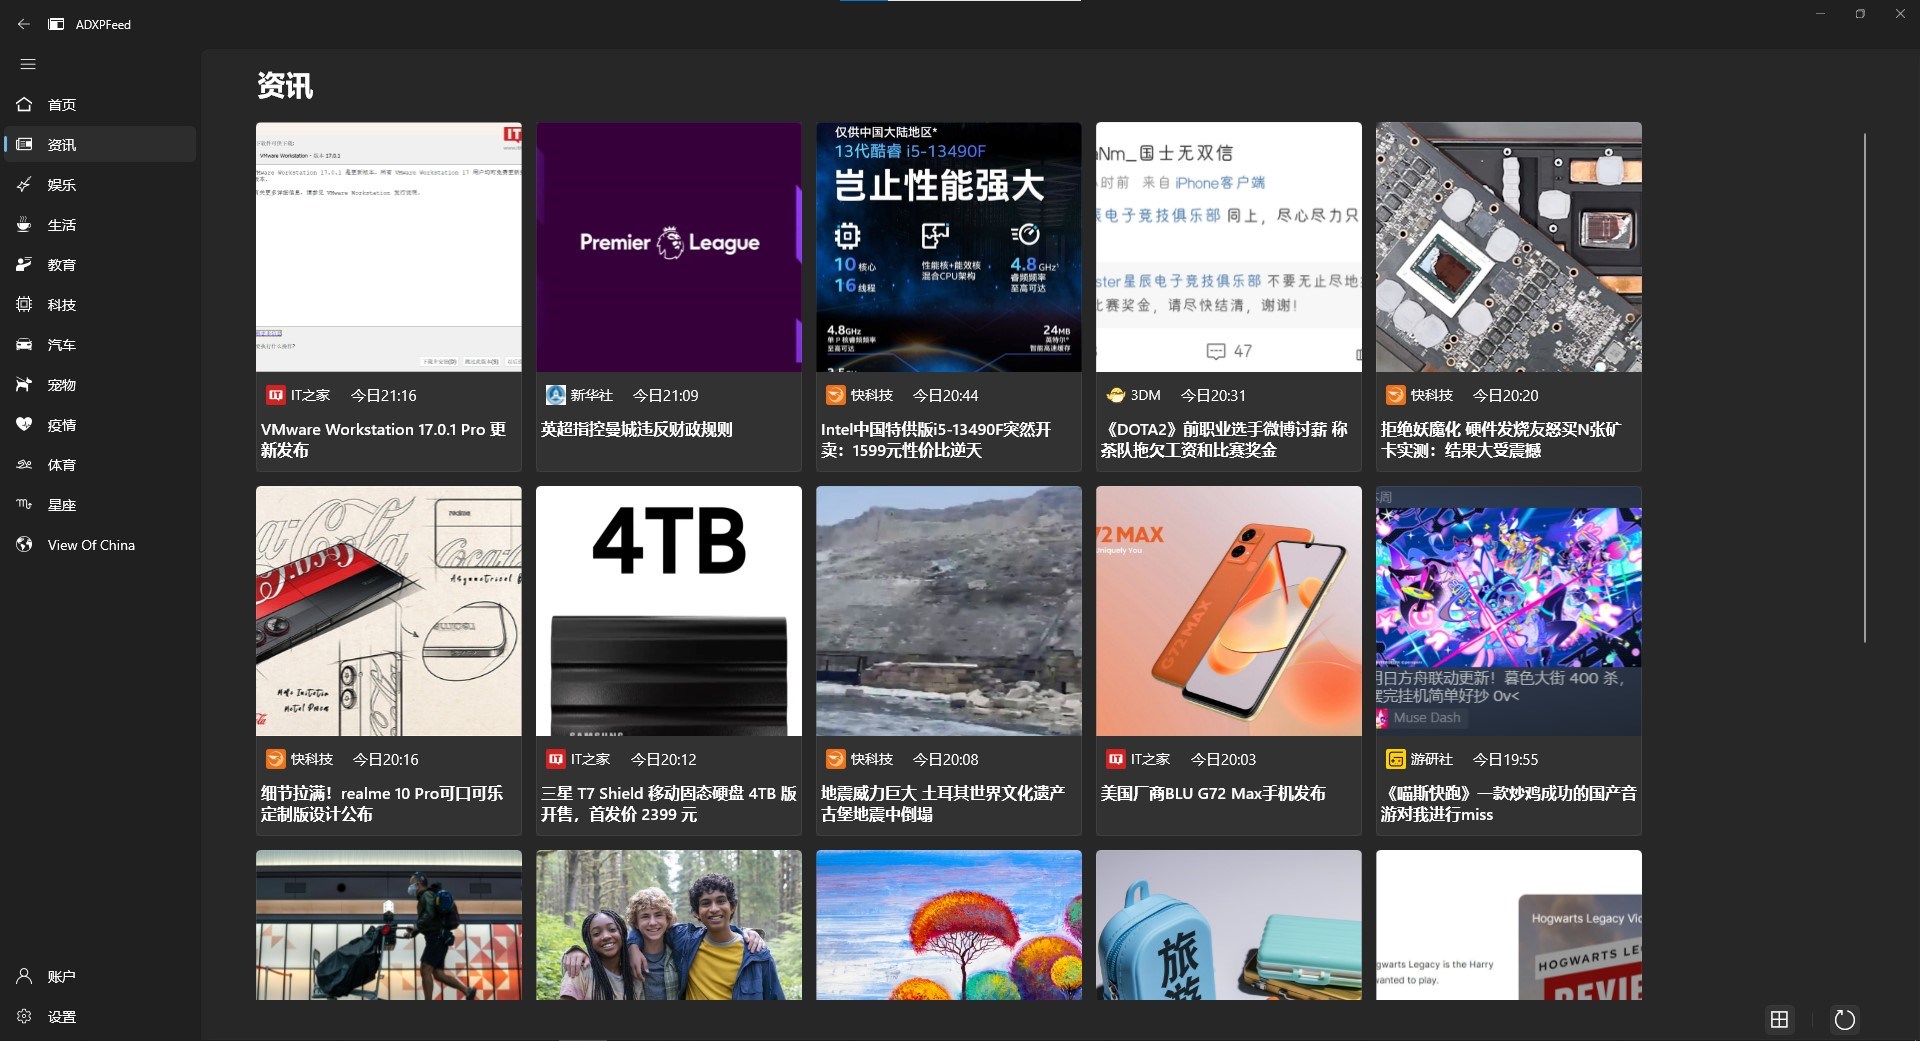
Task: Click the 体育 swimming icon
Action: coord(24,464)
